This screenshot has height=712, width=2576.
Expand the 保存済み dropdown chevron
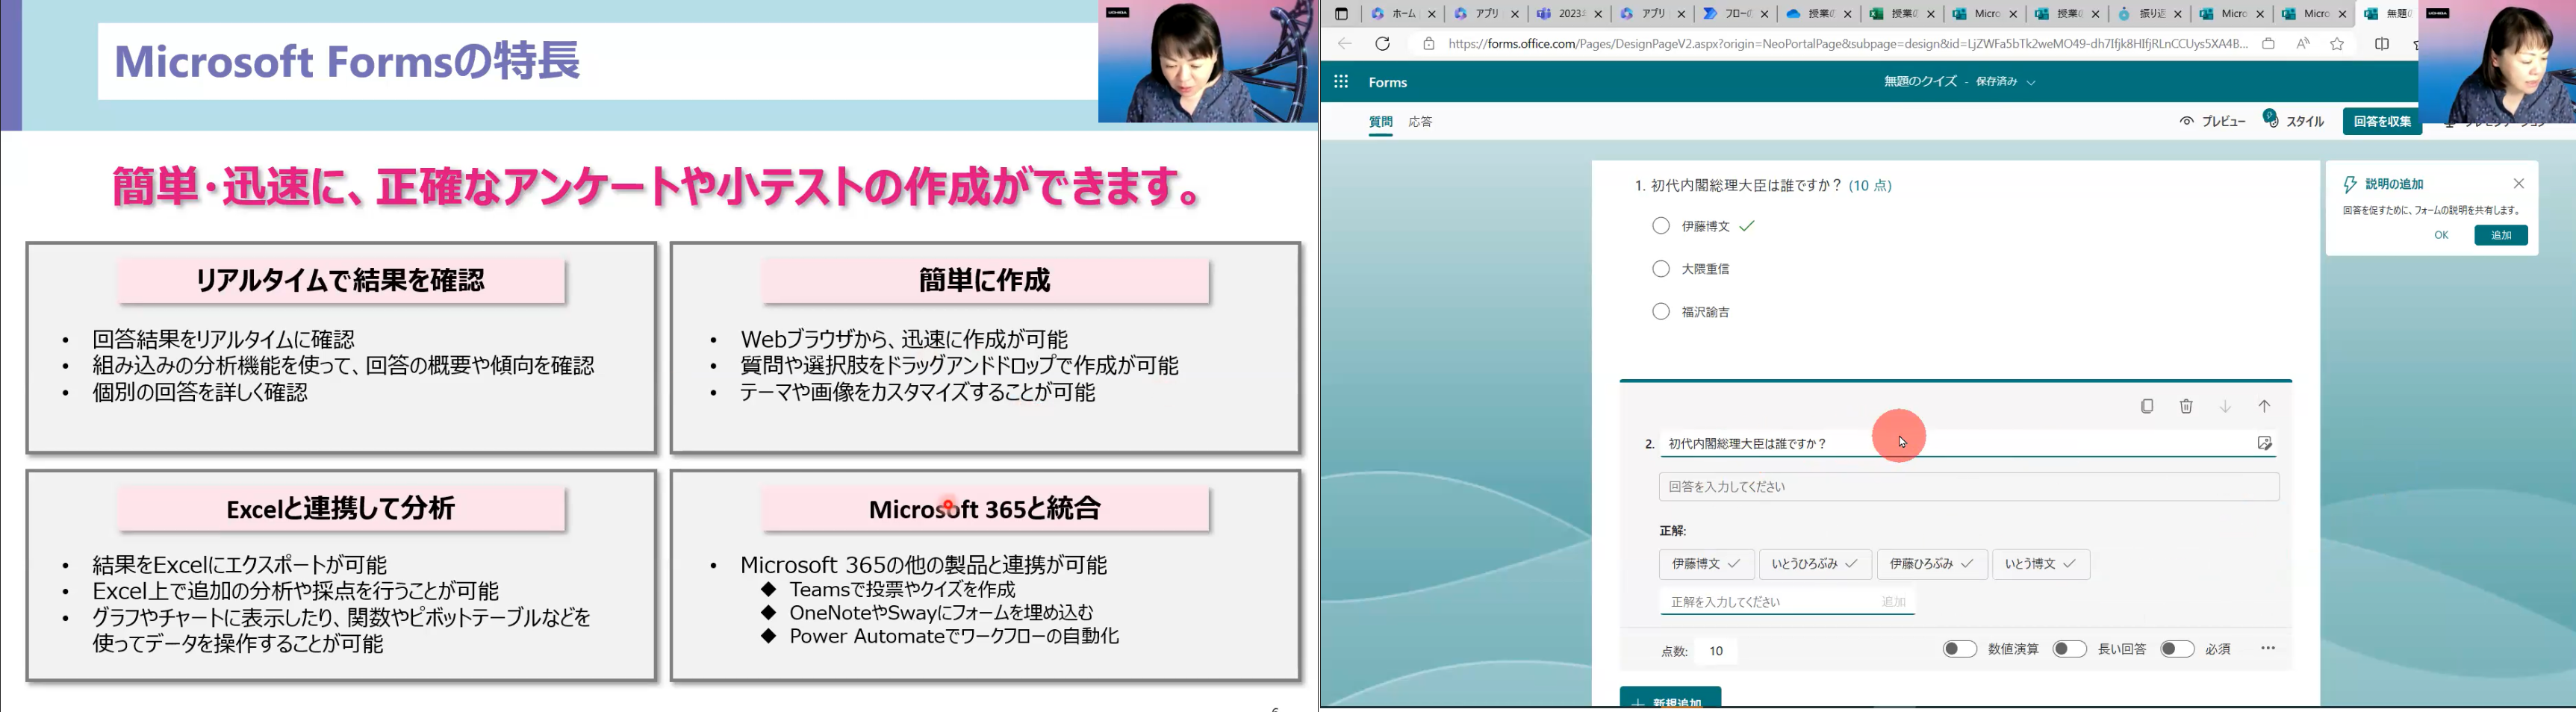pyautogui.click(x=2031, y=82)
